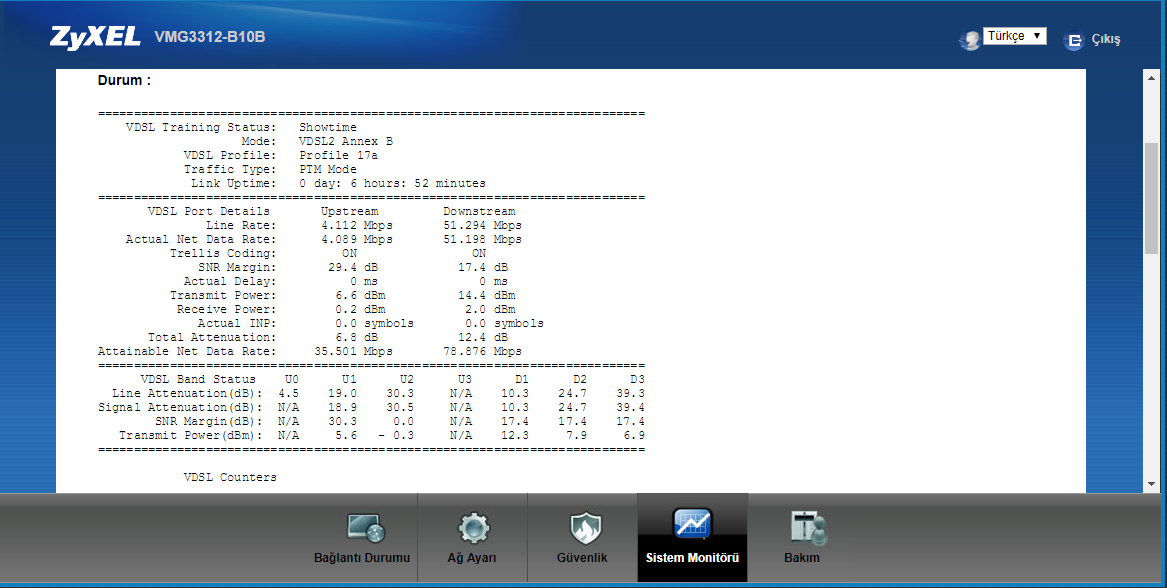Click the scrollbar down arrow
Screen dimensions: 1167x588
(x=1151, y=484)
